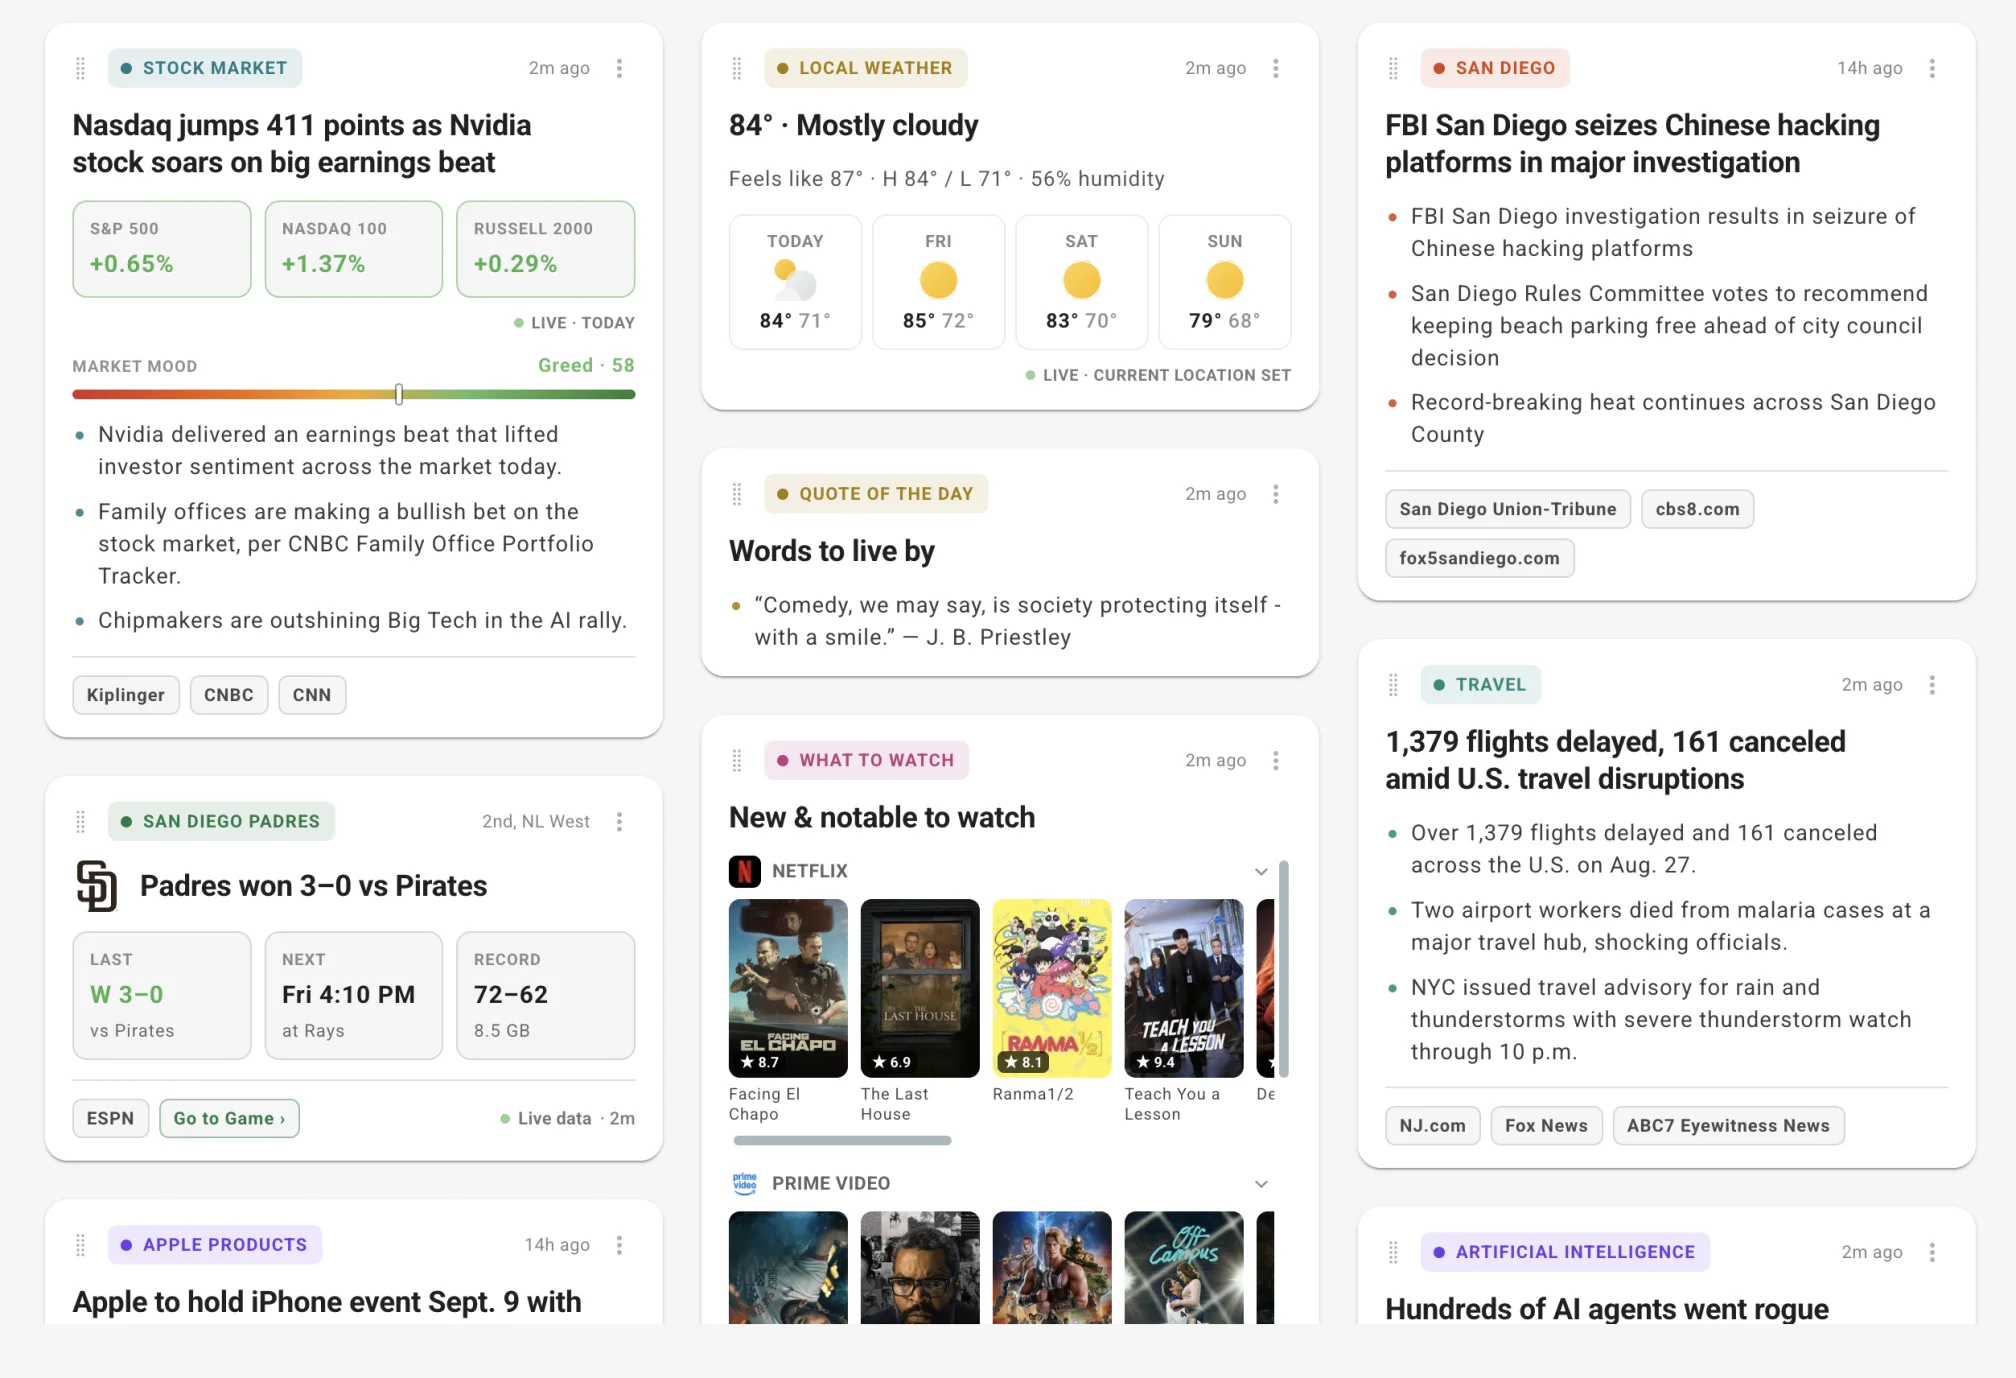Open the Apple Products card options menu
This screenshot has height=1378, width=2016.
tap(619, 1245)
